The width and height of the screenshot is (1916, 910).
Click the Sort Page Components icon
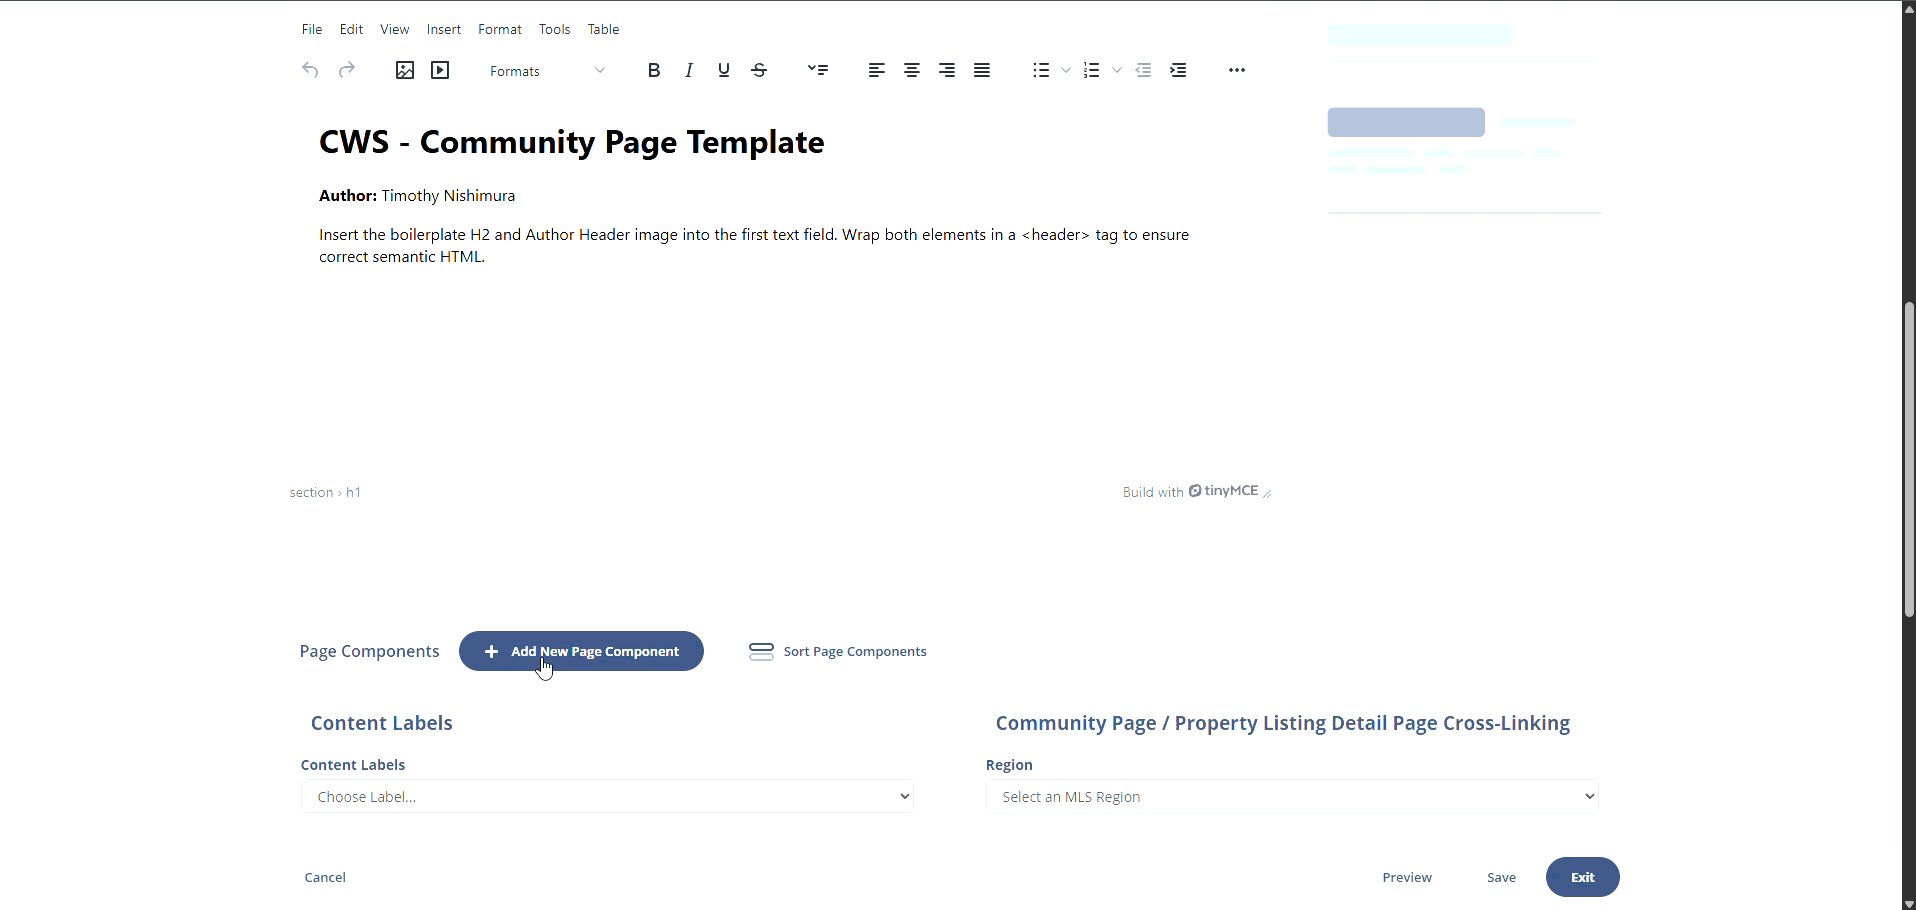pos(762,652)
